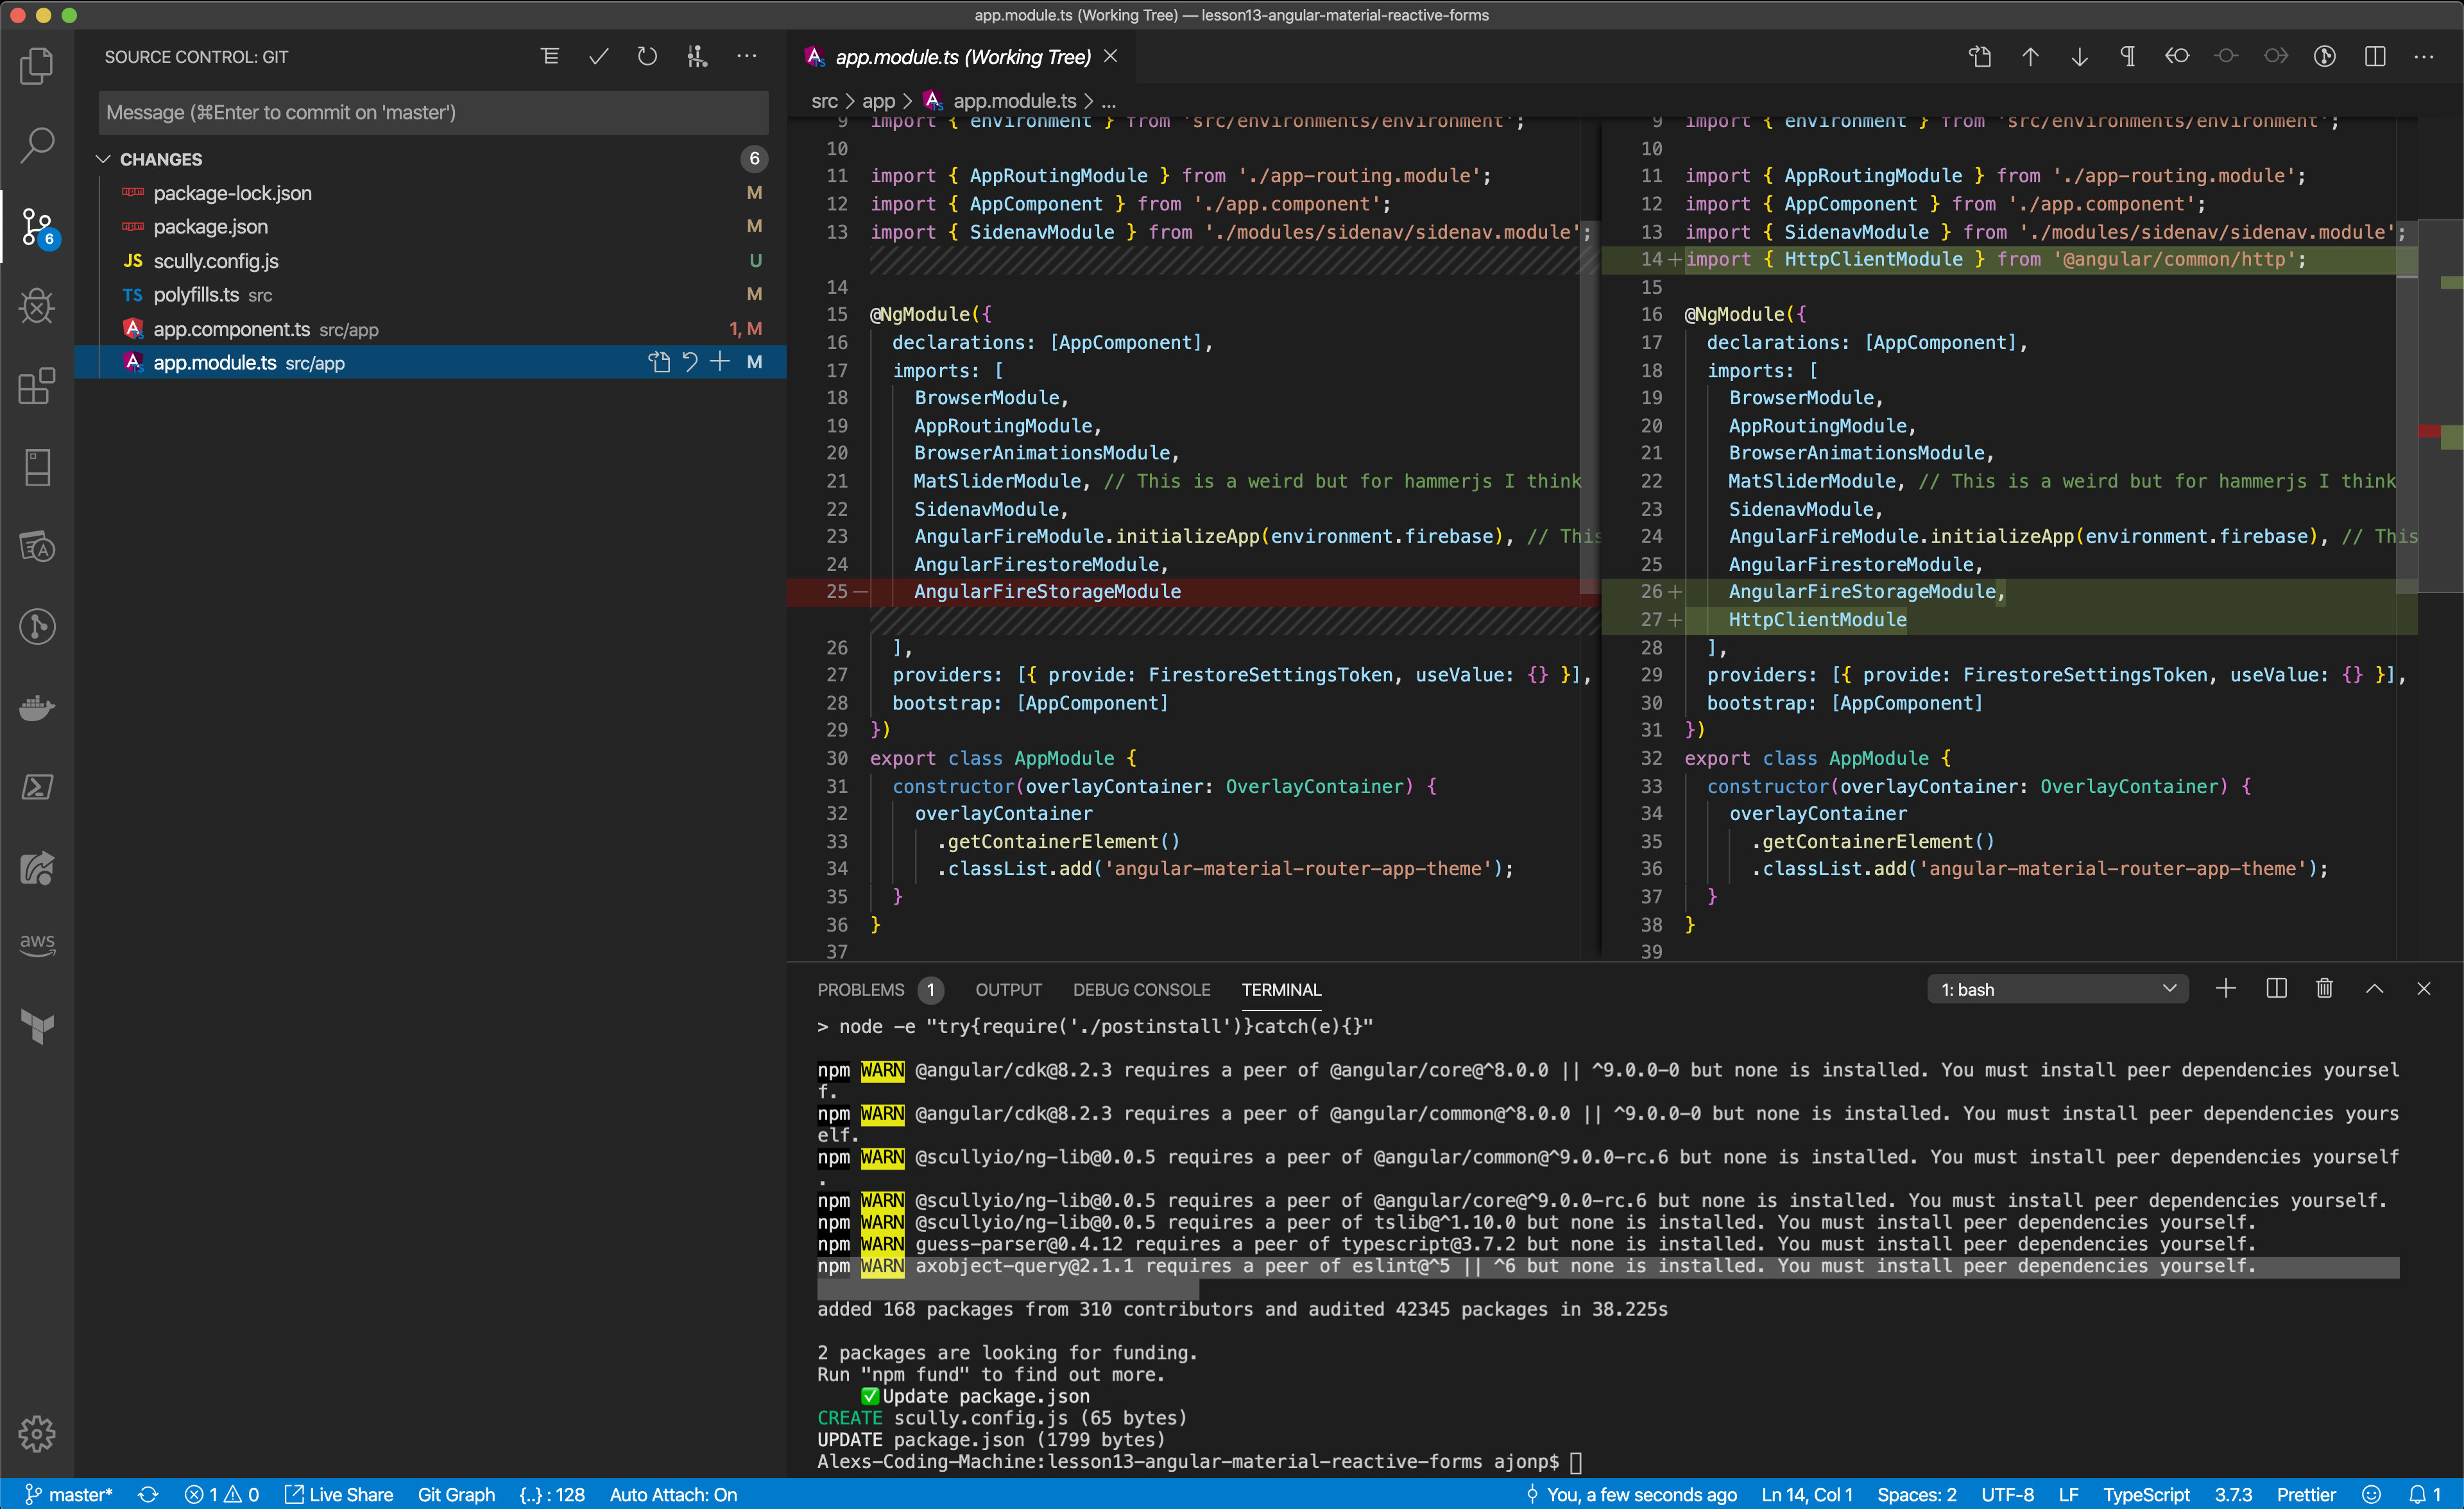Change encoding via UTF-8 status item
The image size is (2464, 1509).
click(2007, 1494)
